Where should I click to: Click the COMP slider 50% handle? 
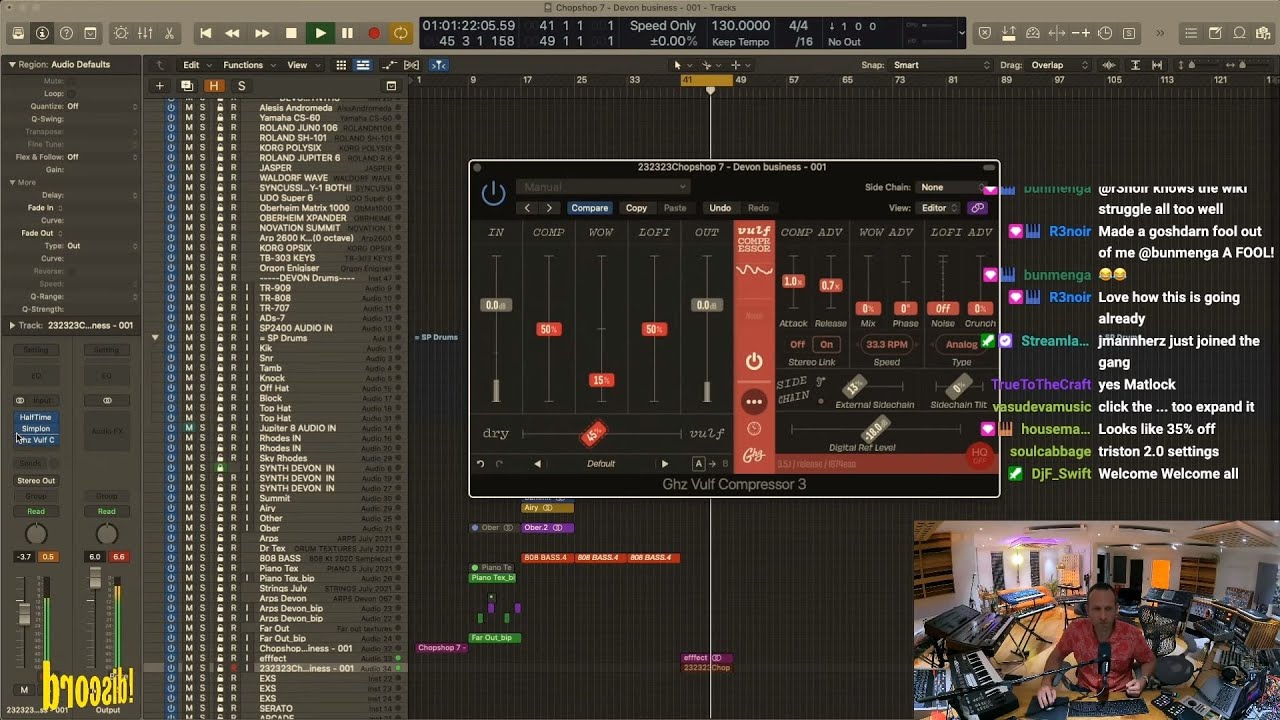click(x=548, y=329)
